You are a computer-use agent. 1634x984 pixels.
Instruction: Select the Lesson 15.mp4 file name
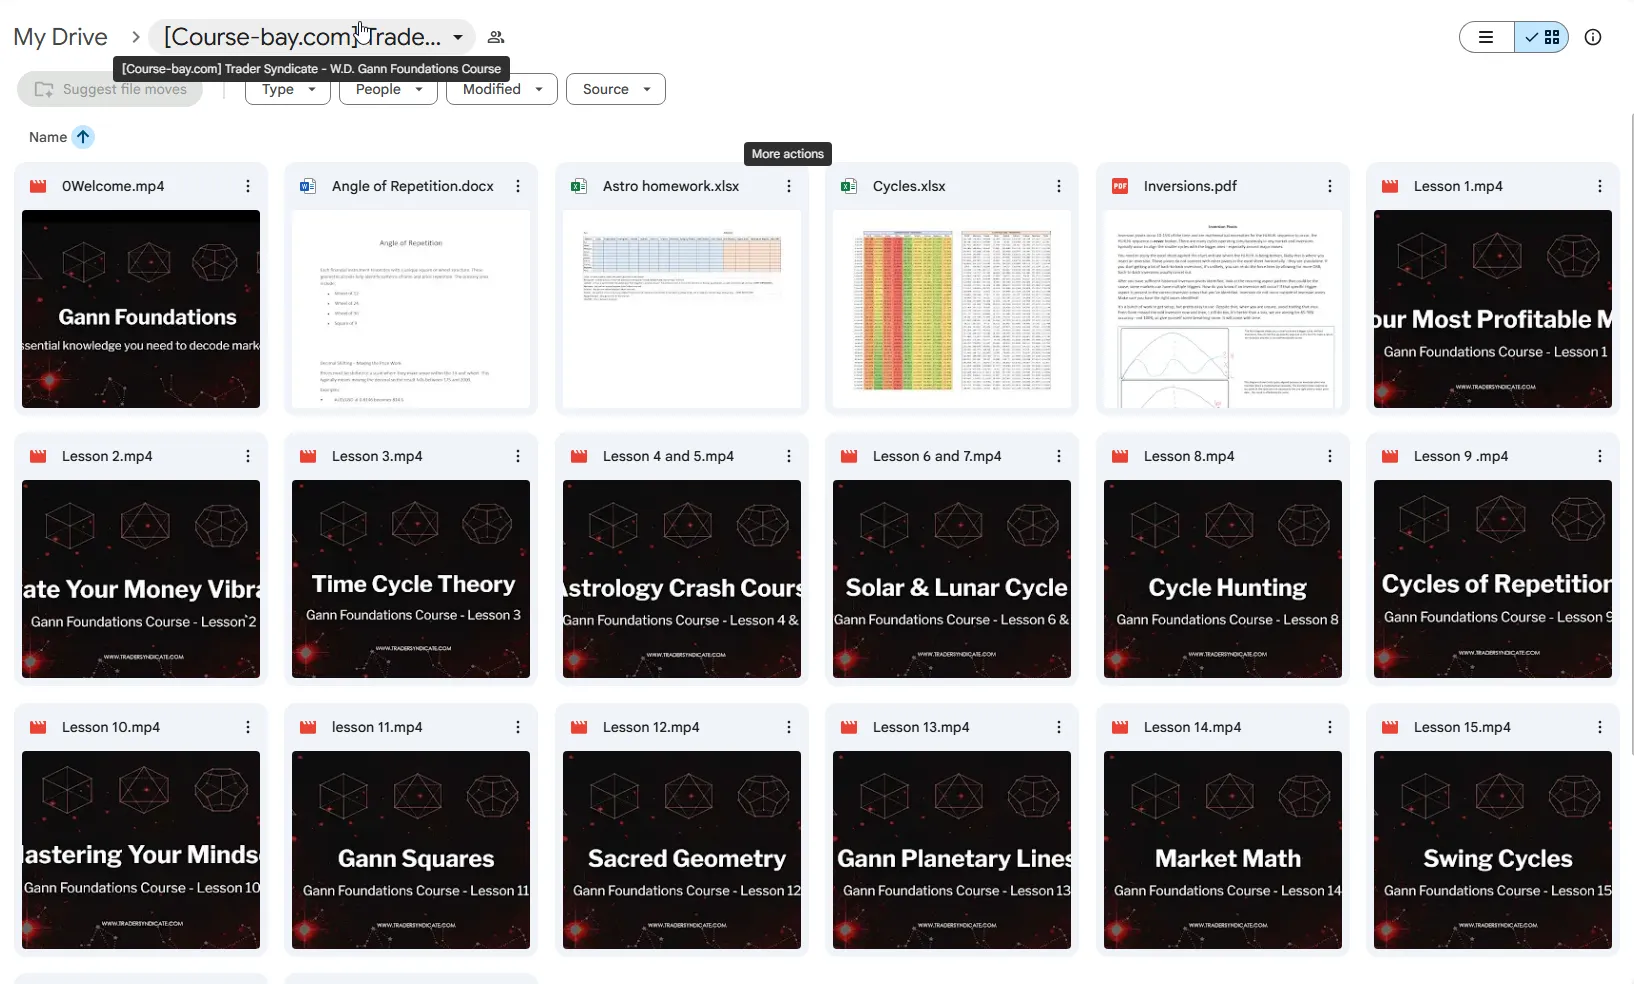[x=1462, y=727]
